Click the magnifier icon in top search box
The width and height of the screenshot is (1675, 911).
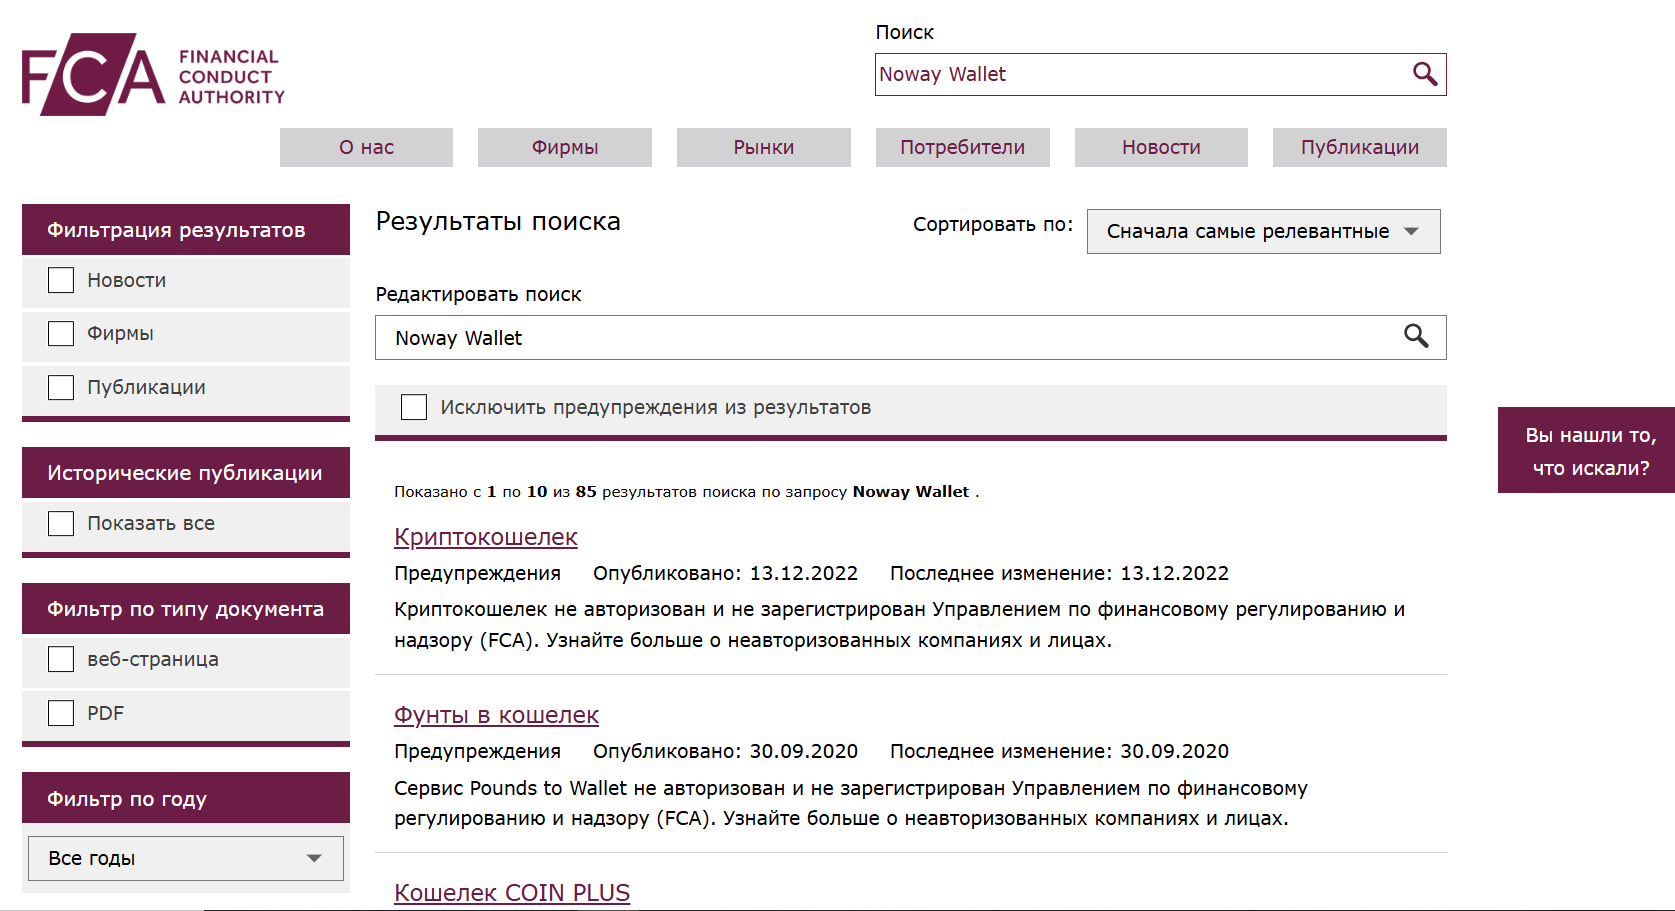[1424, 74]
